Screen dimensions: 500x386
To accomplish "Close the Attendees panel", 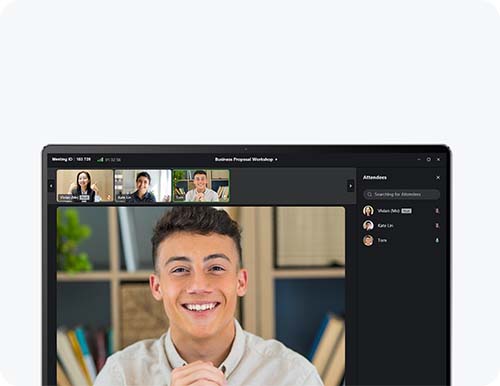I will coord(438,178).
